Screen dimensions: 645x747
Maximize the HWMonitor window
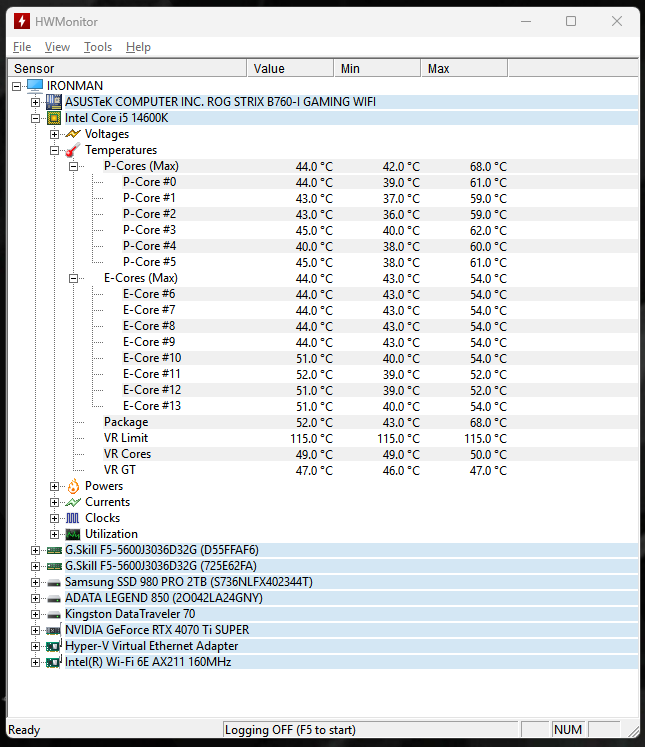(x=571, y=21)
